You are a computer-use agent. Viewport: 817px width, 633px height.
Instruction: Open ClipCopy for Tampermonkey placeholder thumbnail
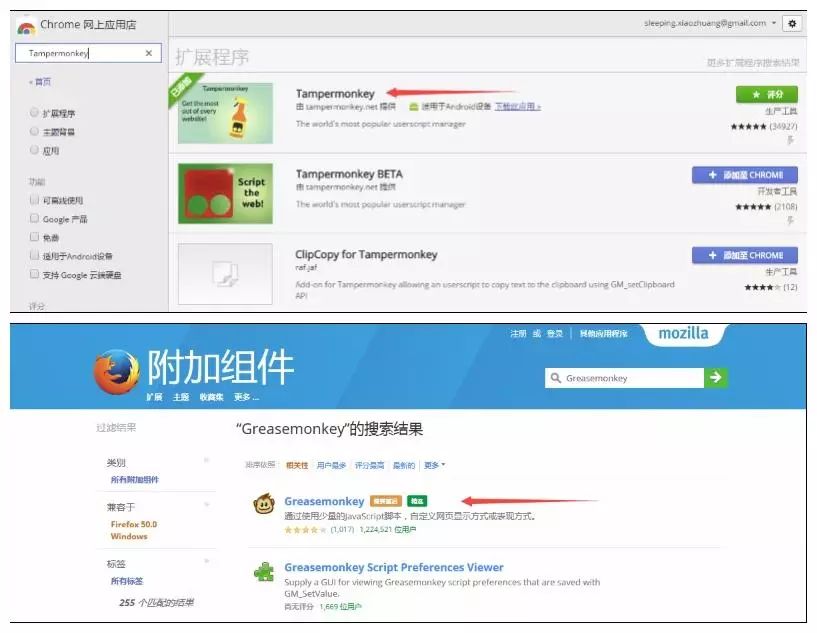coord(225,274)
